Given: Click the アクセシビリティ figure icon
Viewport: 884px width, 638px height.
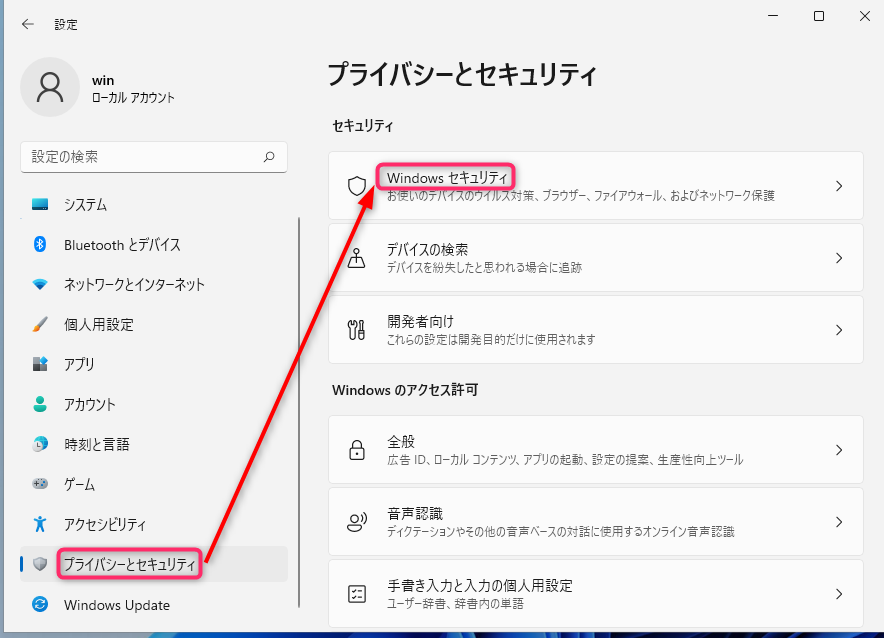Looking at the screenshot, I should [40, 524].
